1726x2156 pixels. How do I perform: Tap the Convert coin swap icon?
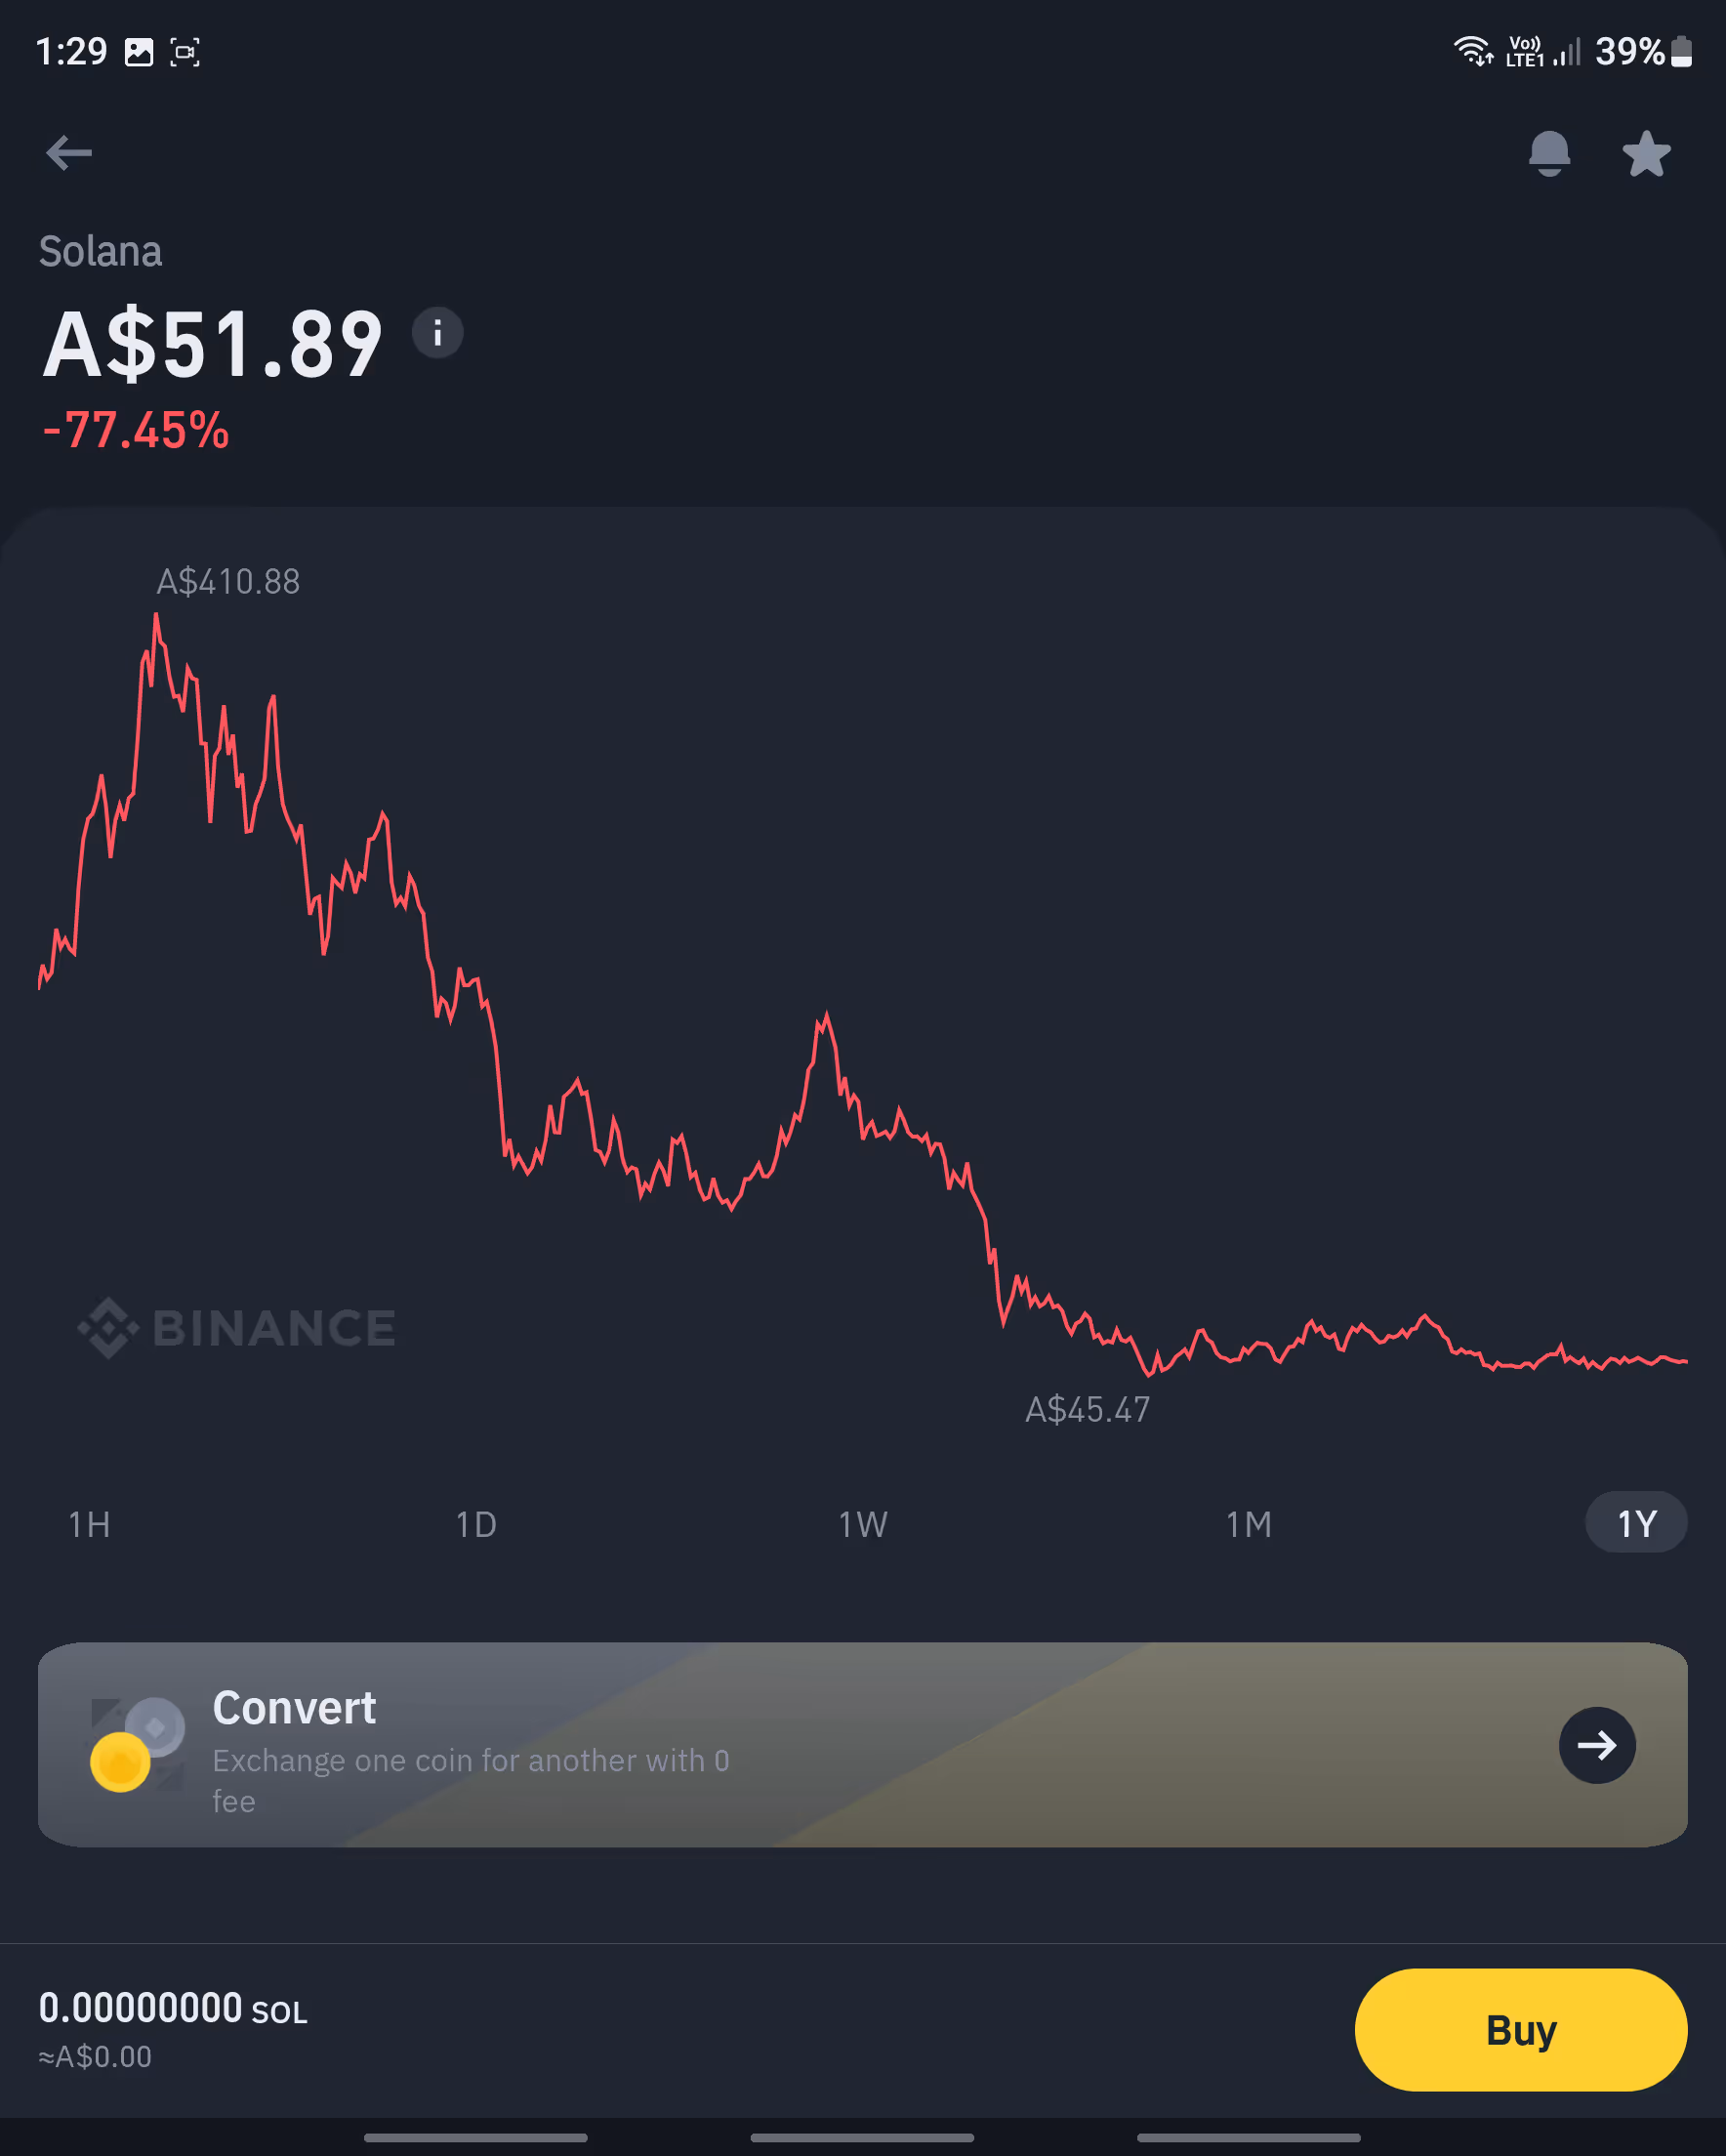(x=137, y=1745)
